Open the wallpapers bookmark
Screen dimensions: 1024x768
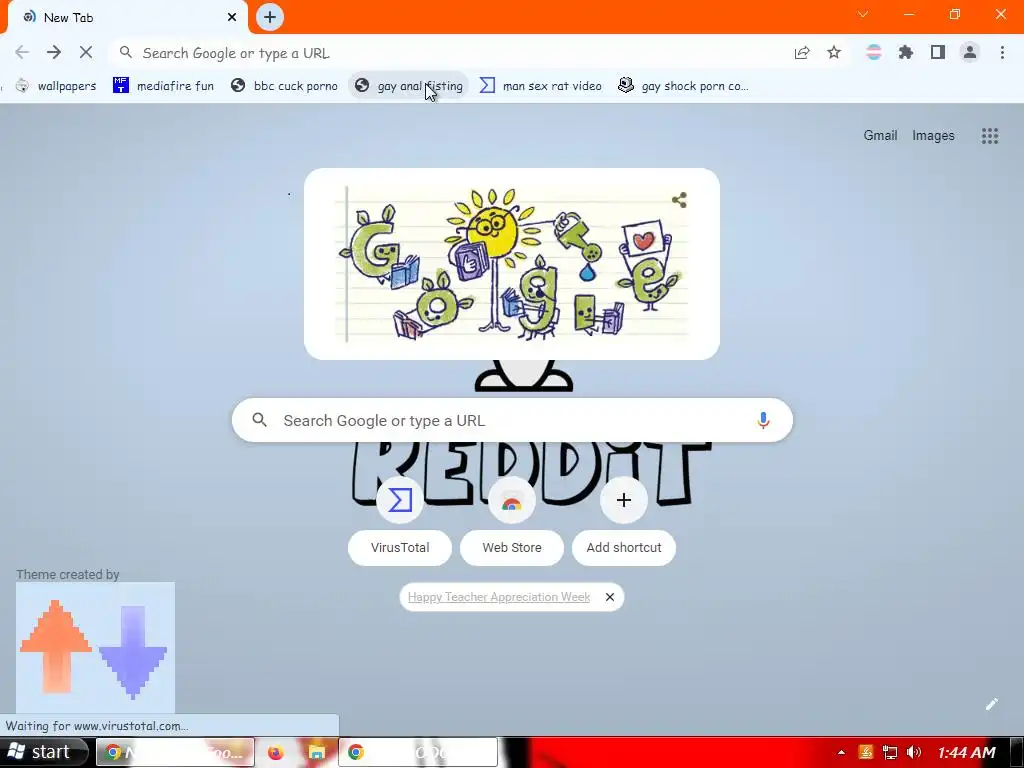(x=56, y=86)
